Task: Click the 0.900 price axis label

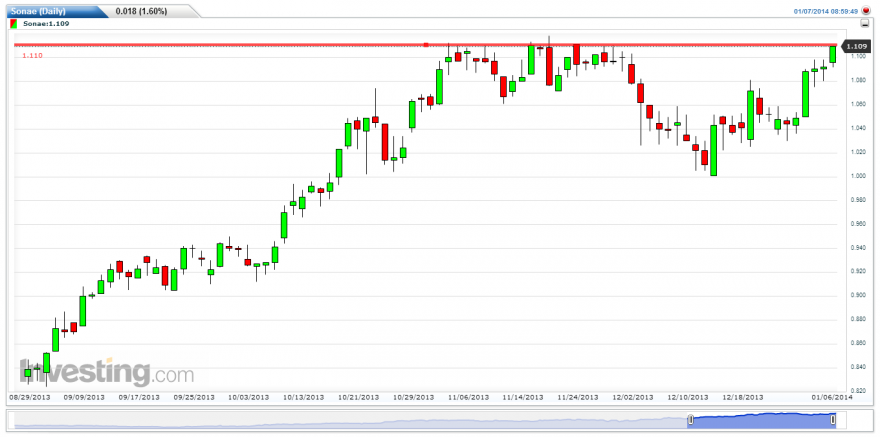Action: point(859,295)
